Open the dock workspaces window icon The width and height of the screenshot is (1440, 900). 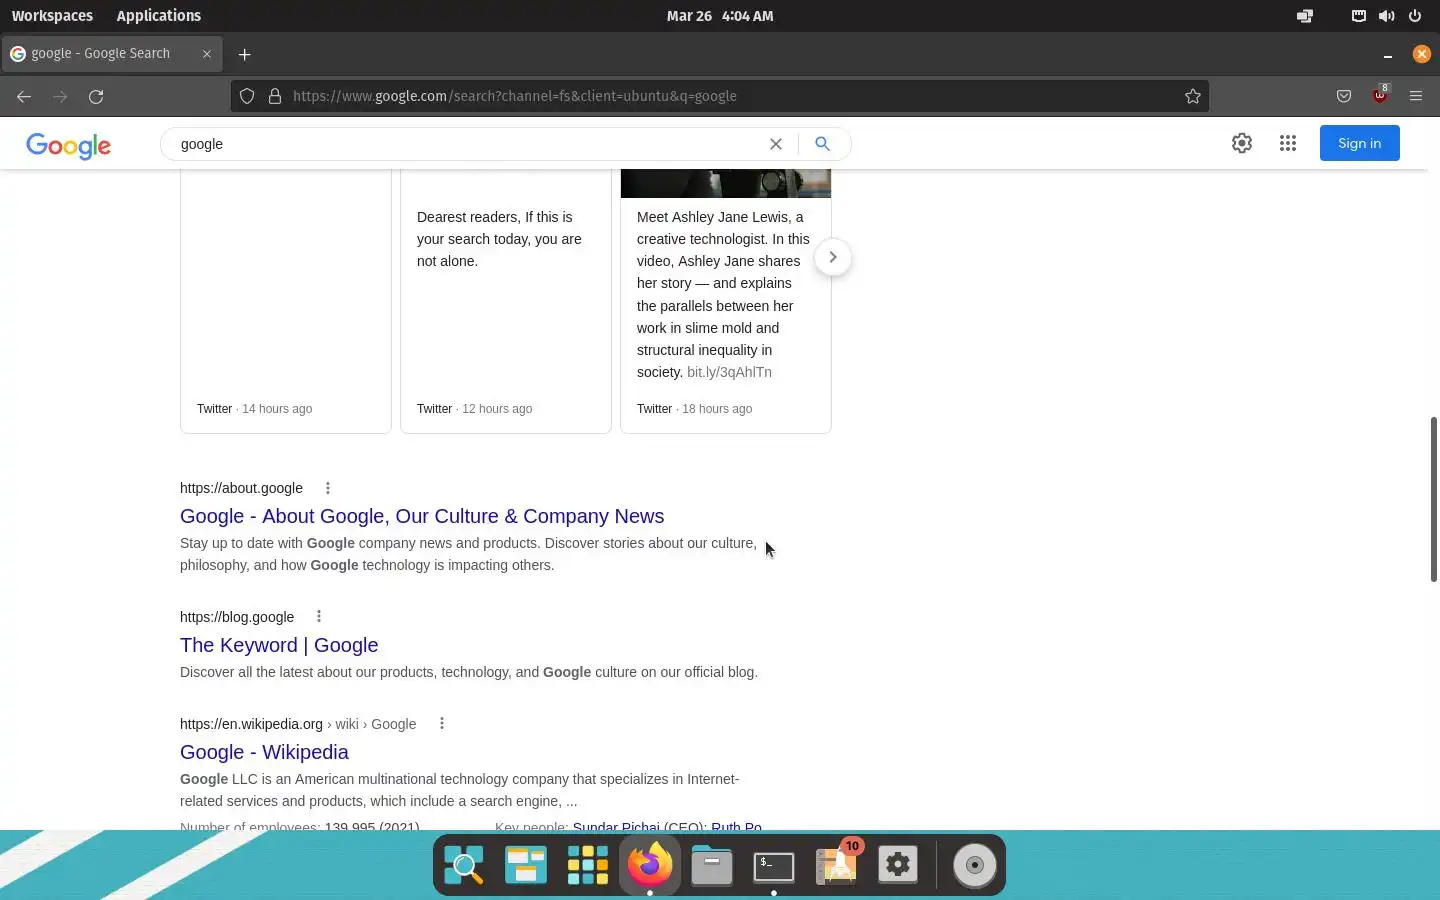526,865
